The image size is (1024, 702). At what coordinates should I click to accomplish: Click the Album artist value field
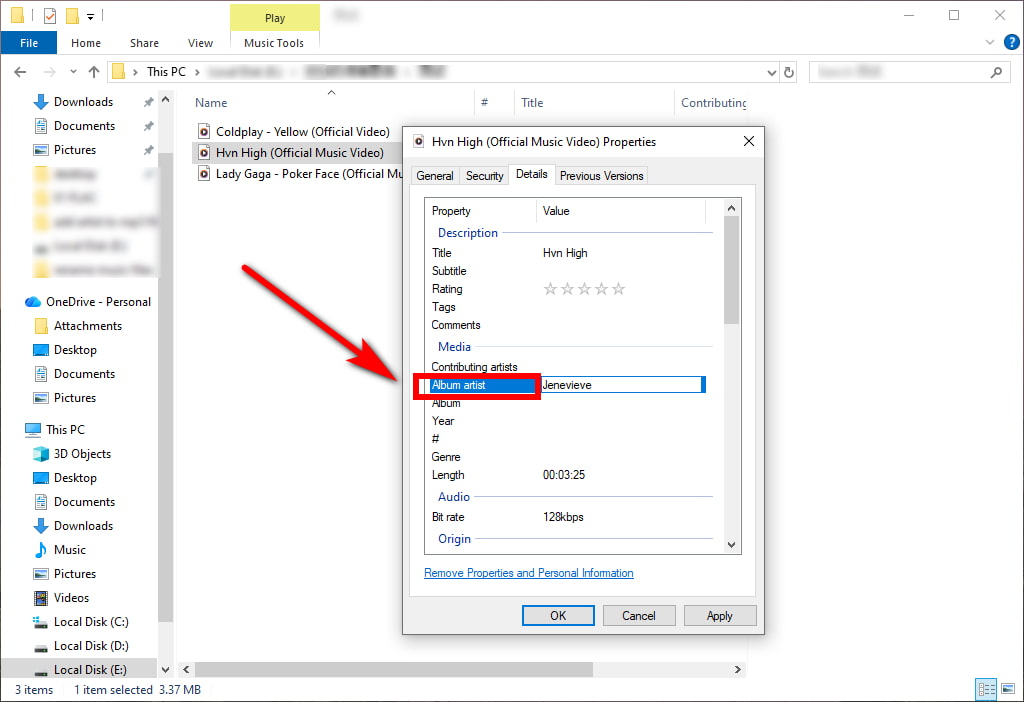pos(620,385)
